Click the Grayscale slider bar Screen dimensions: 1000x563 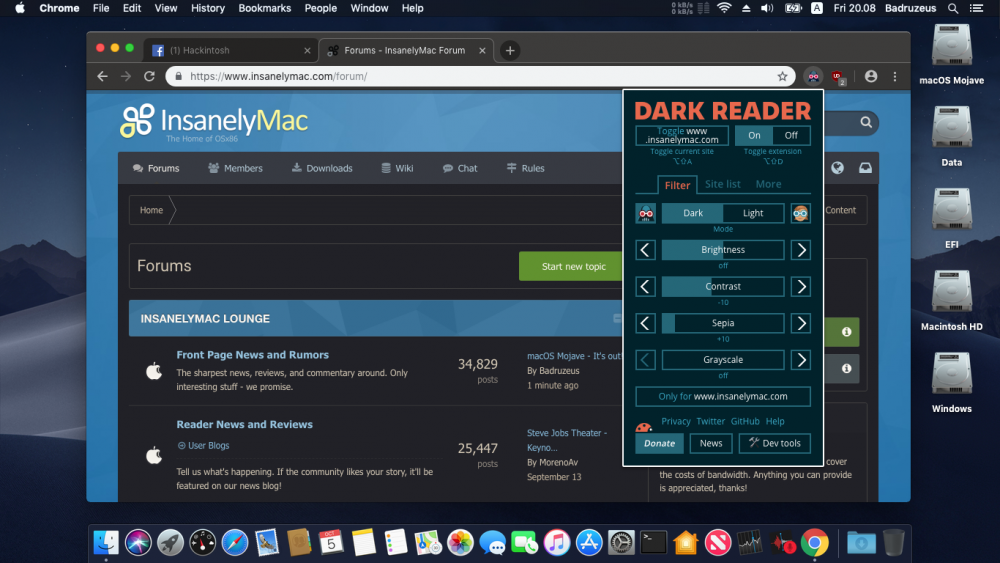click(x=723, y=360)
